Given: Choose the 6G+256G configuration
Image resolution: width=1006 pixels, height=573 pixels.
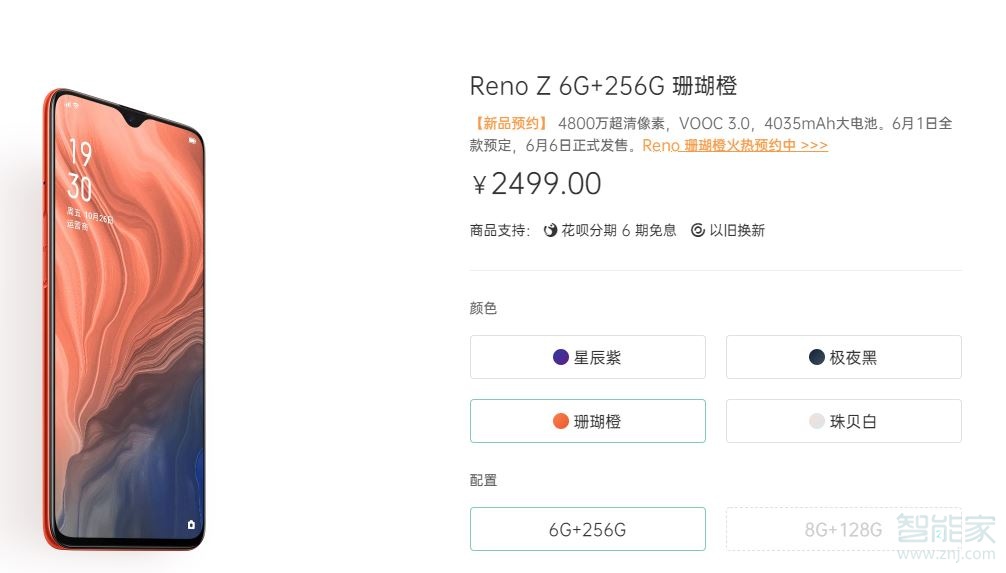Looking at the screenshot, I should coord(588,529).
